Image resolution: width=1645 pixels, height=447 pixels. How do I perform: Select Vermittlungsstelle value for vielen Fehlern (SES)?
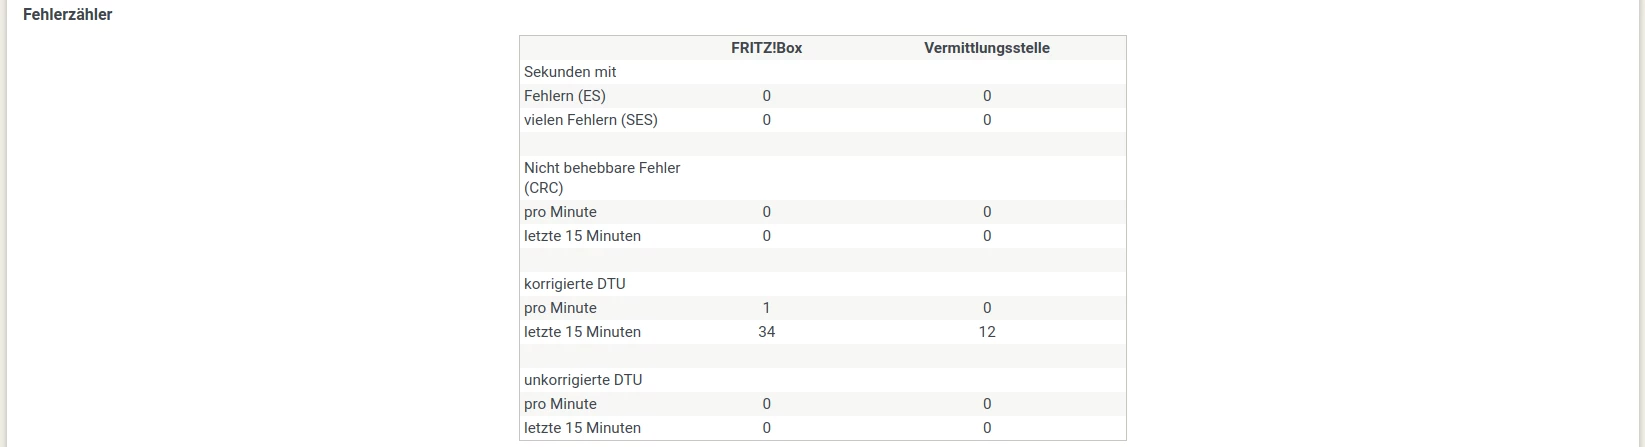(x=987, y=120)
